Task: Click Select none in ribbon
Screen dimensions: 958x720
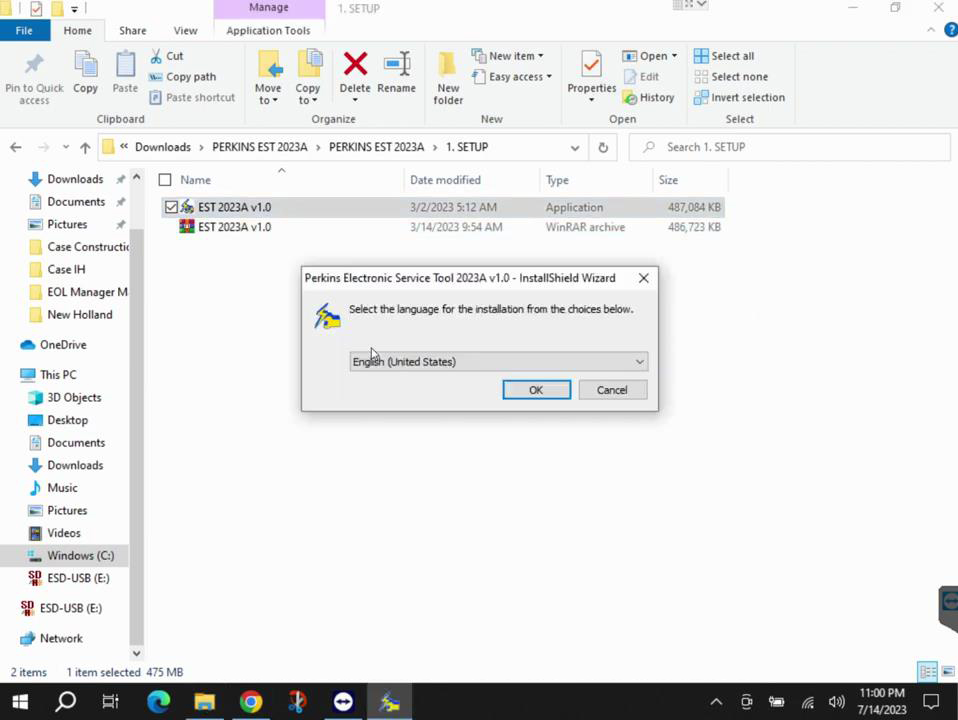Action: click(731, 77)
